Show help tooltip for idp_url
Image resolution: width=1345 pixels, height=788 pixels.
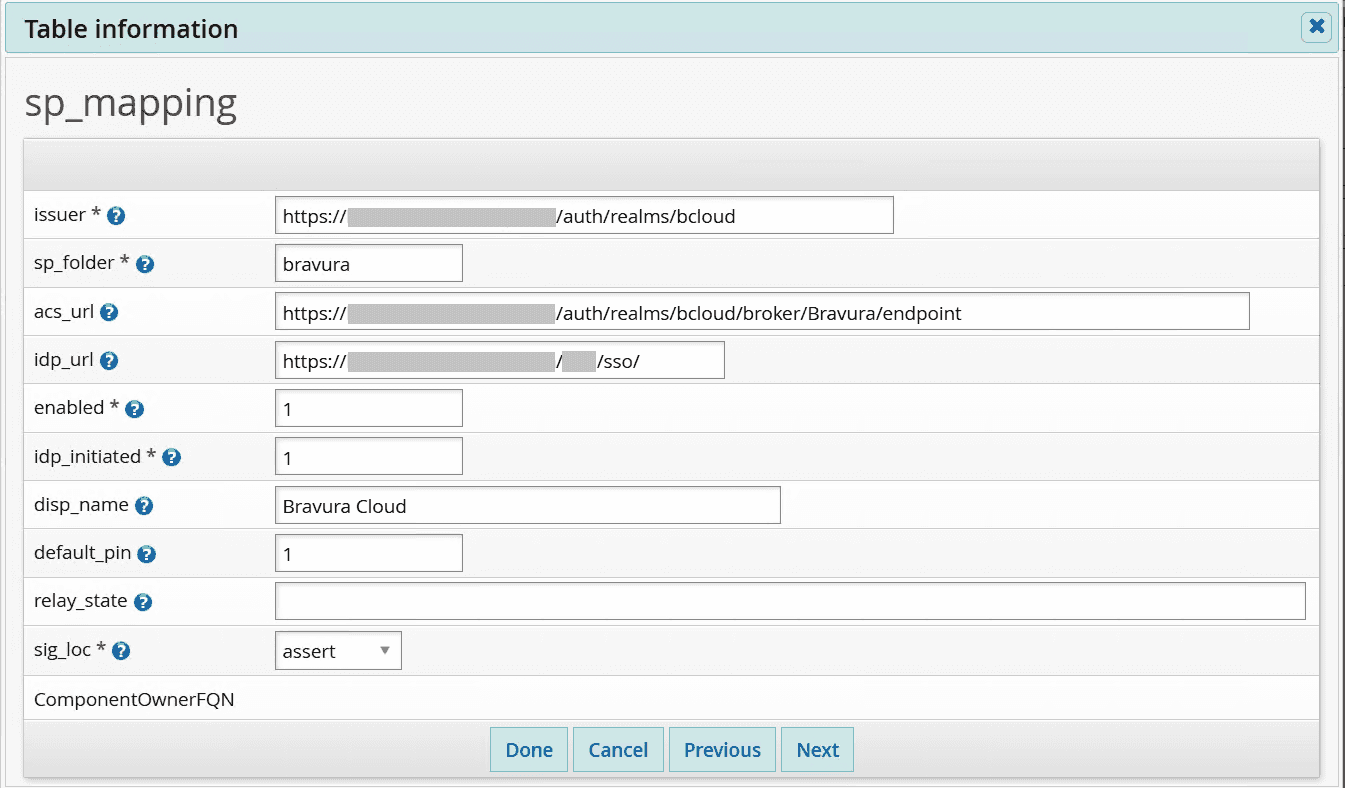(x=109, y=361)
